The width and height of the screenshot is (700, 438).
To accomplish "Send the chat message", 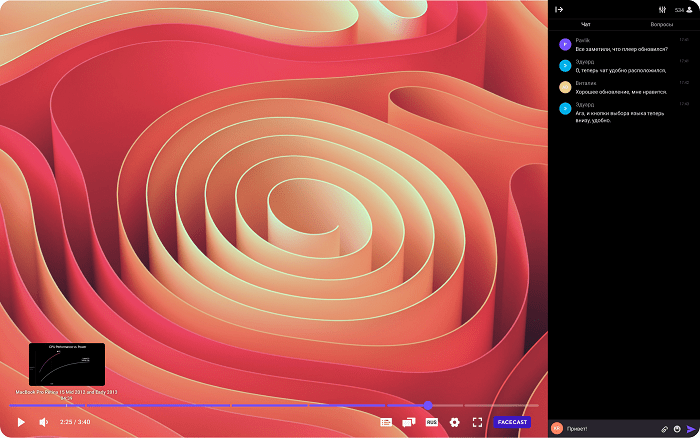I will [691, 429].
